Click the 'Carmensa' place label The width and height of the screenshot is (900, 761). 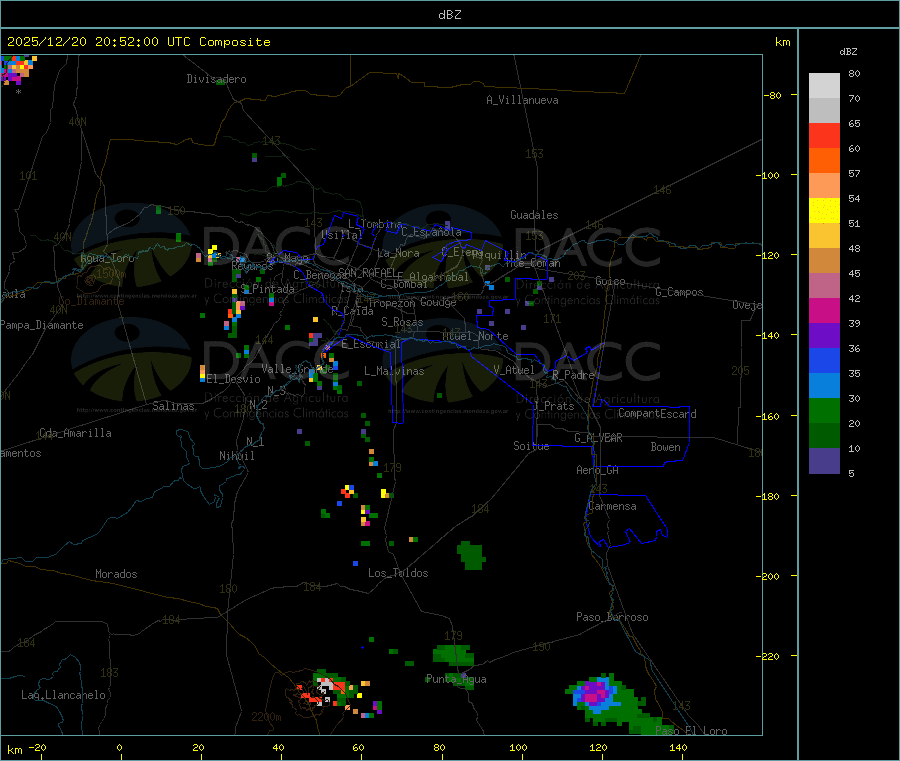[x=612, y=506]
